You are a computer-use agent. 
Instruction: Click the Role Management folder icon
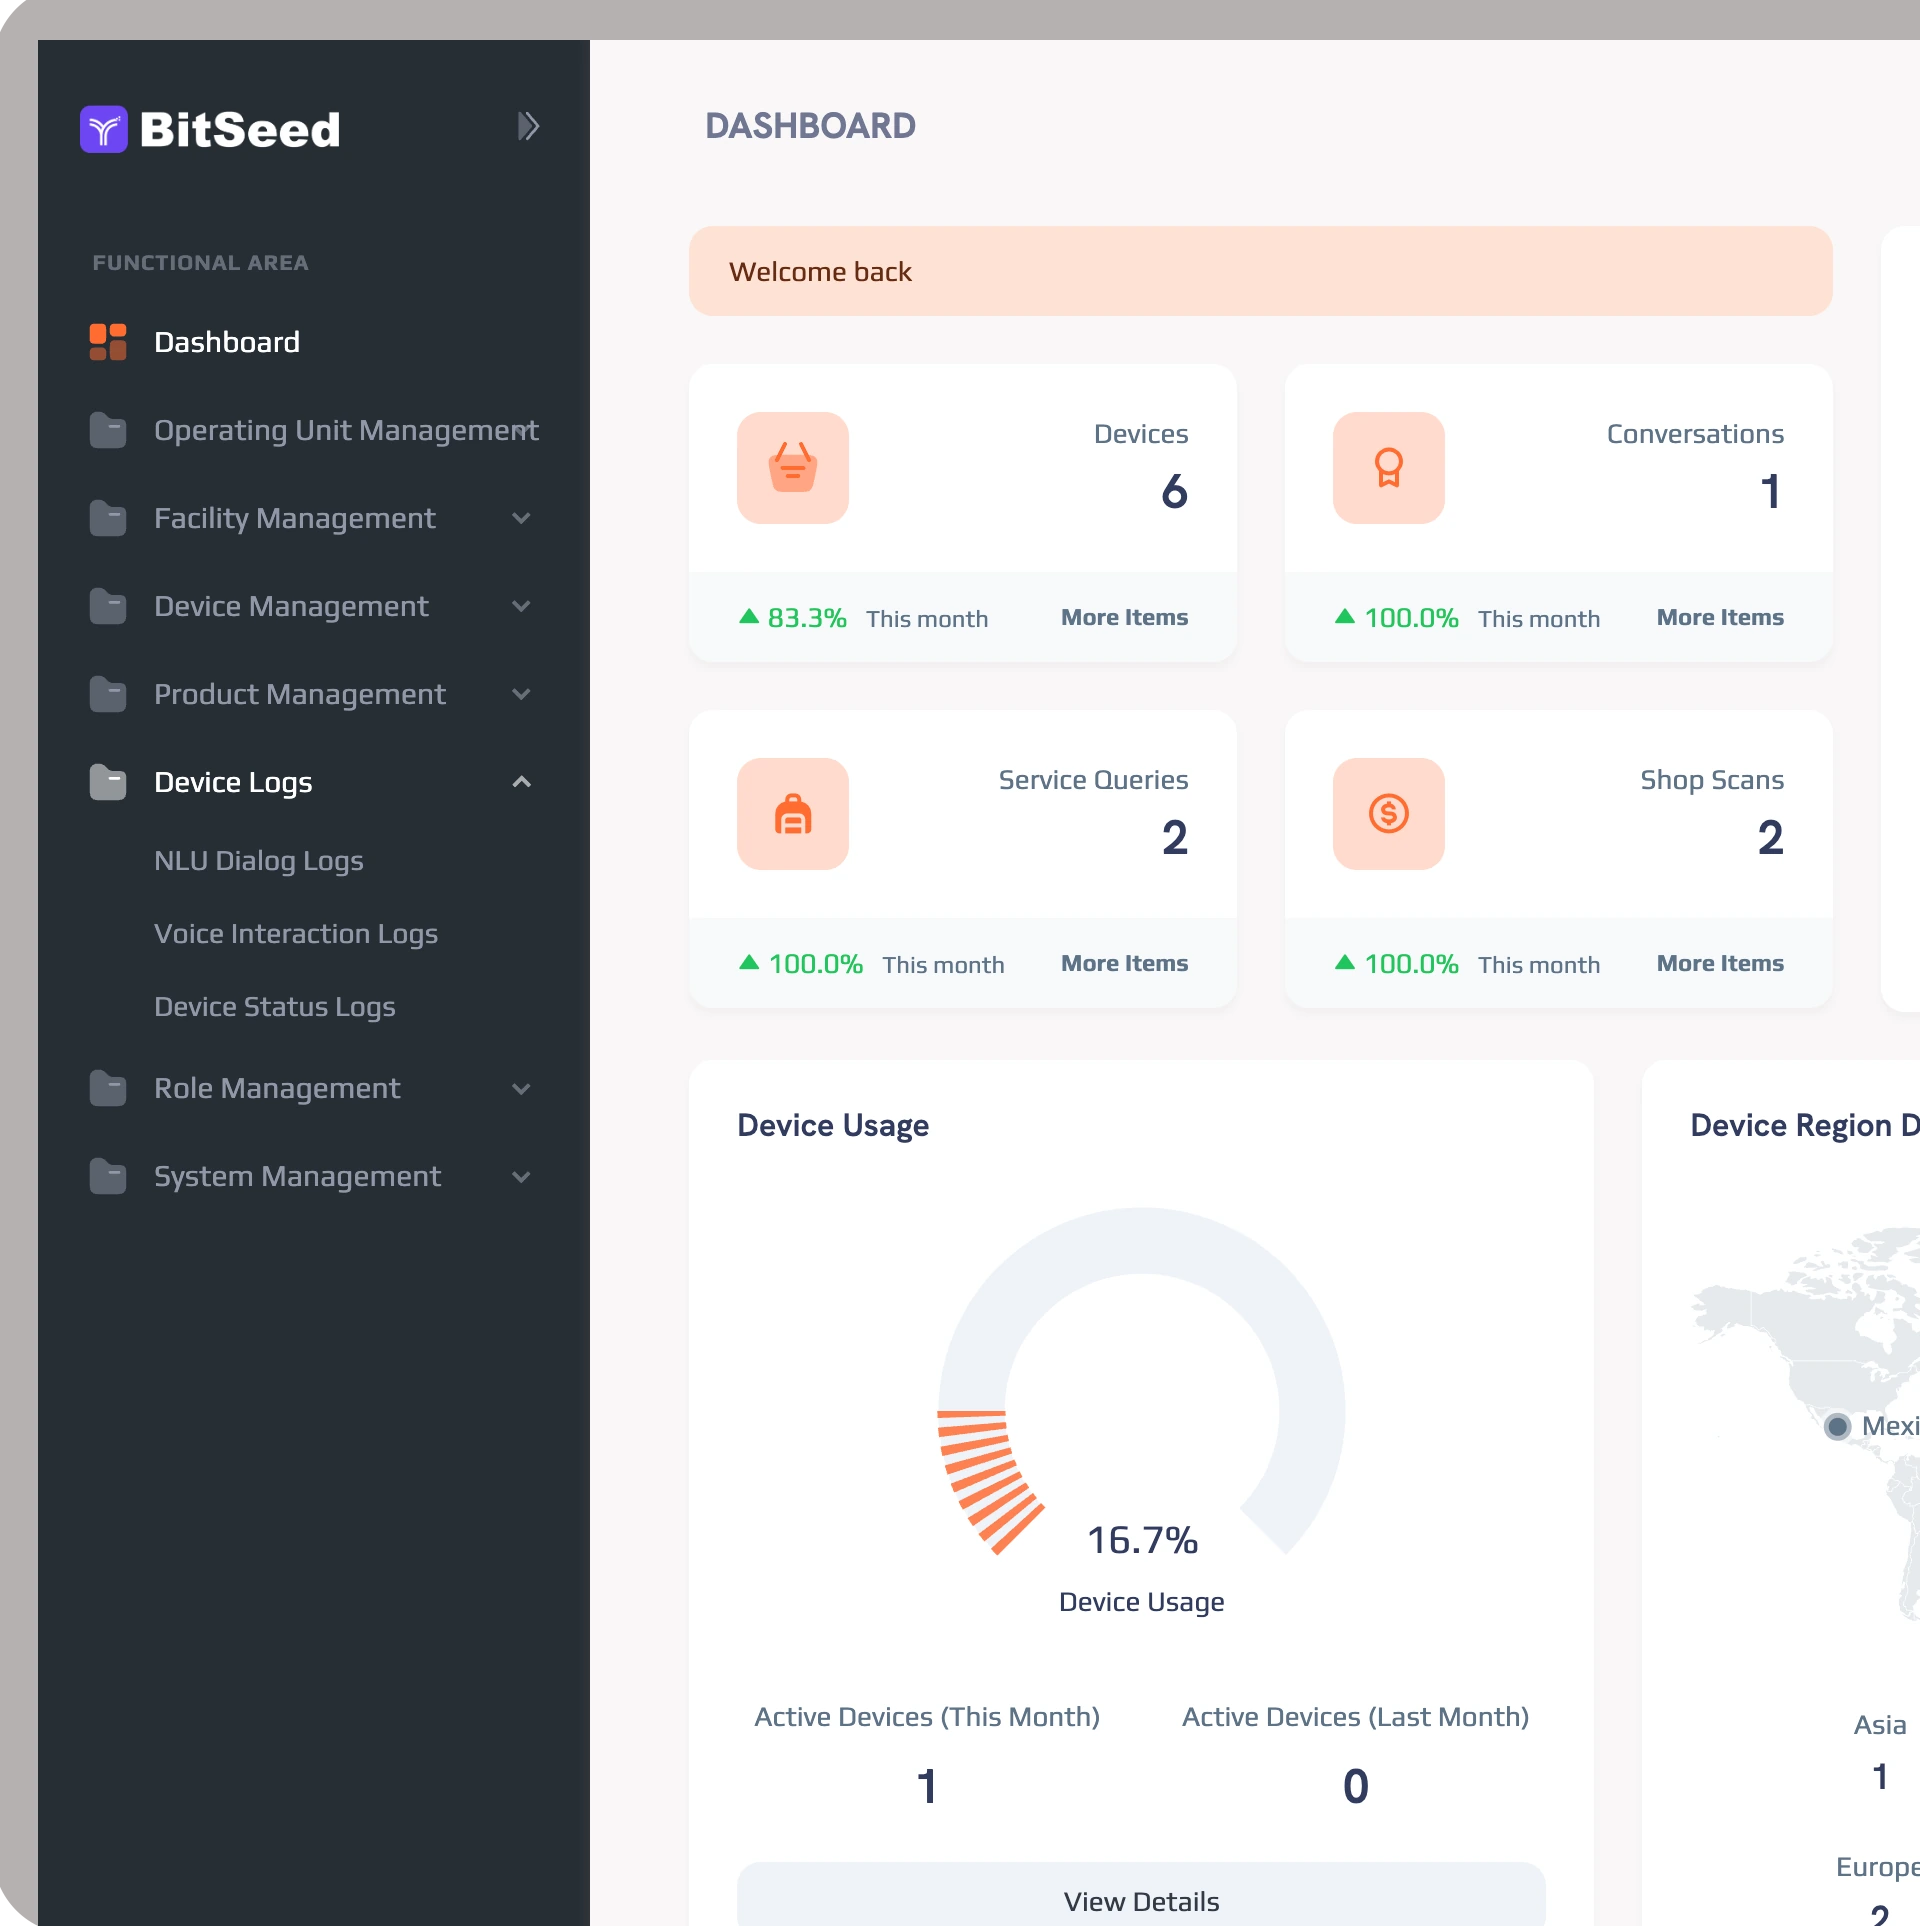coord(108,1088)
